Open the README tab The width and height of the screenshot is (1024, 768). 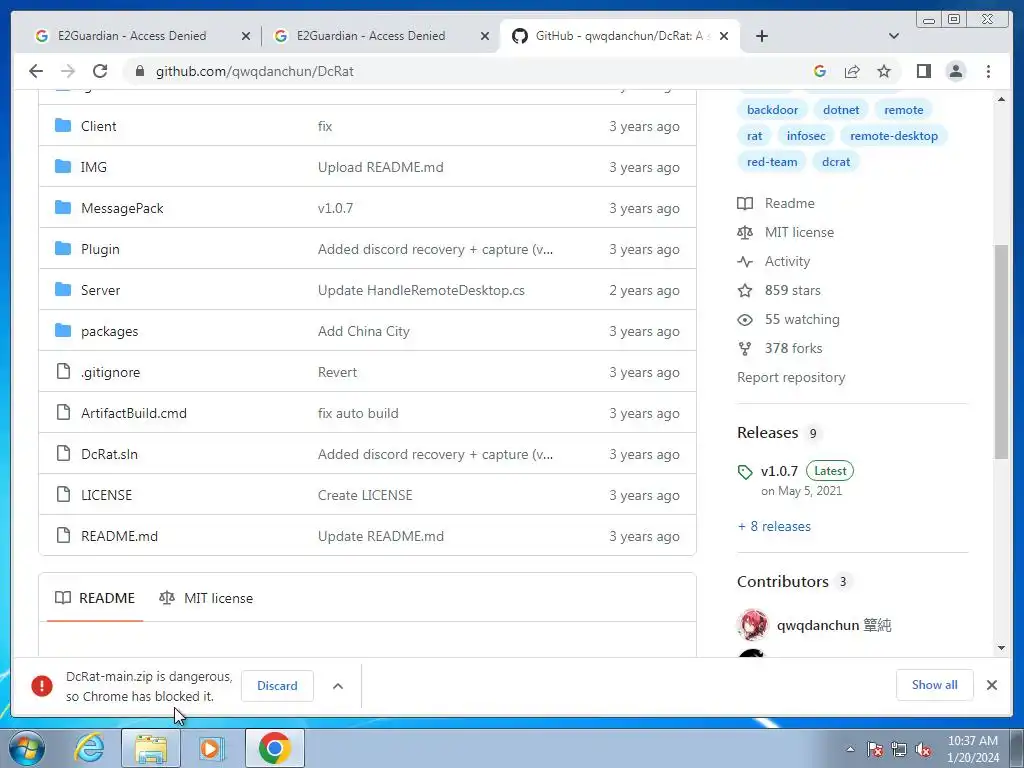[95, 598]
